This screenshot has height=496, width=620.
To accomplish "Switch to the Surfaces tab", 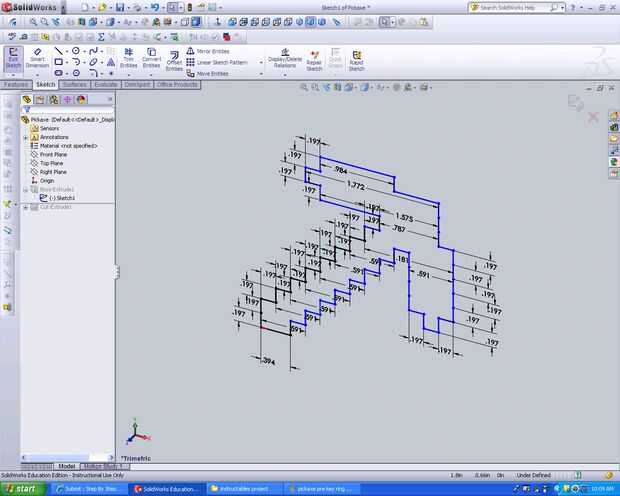I will pyautogui.click(x=75, y=85).
